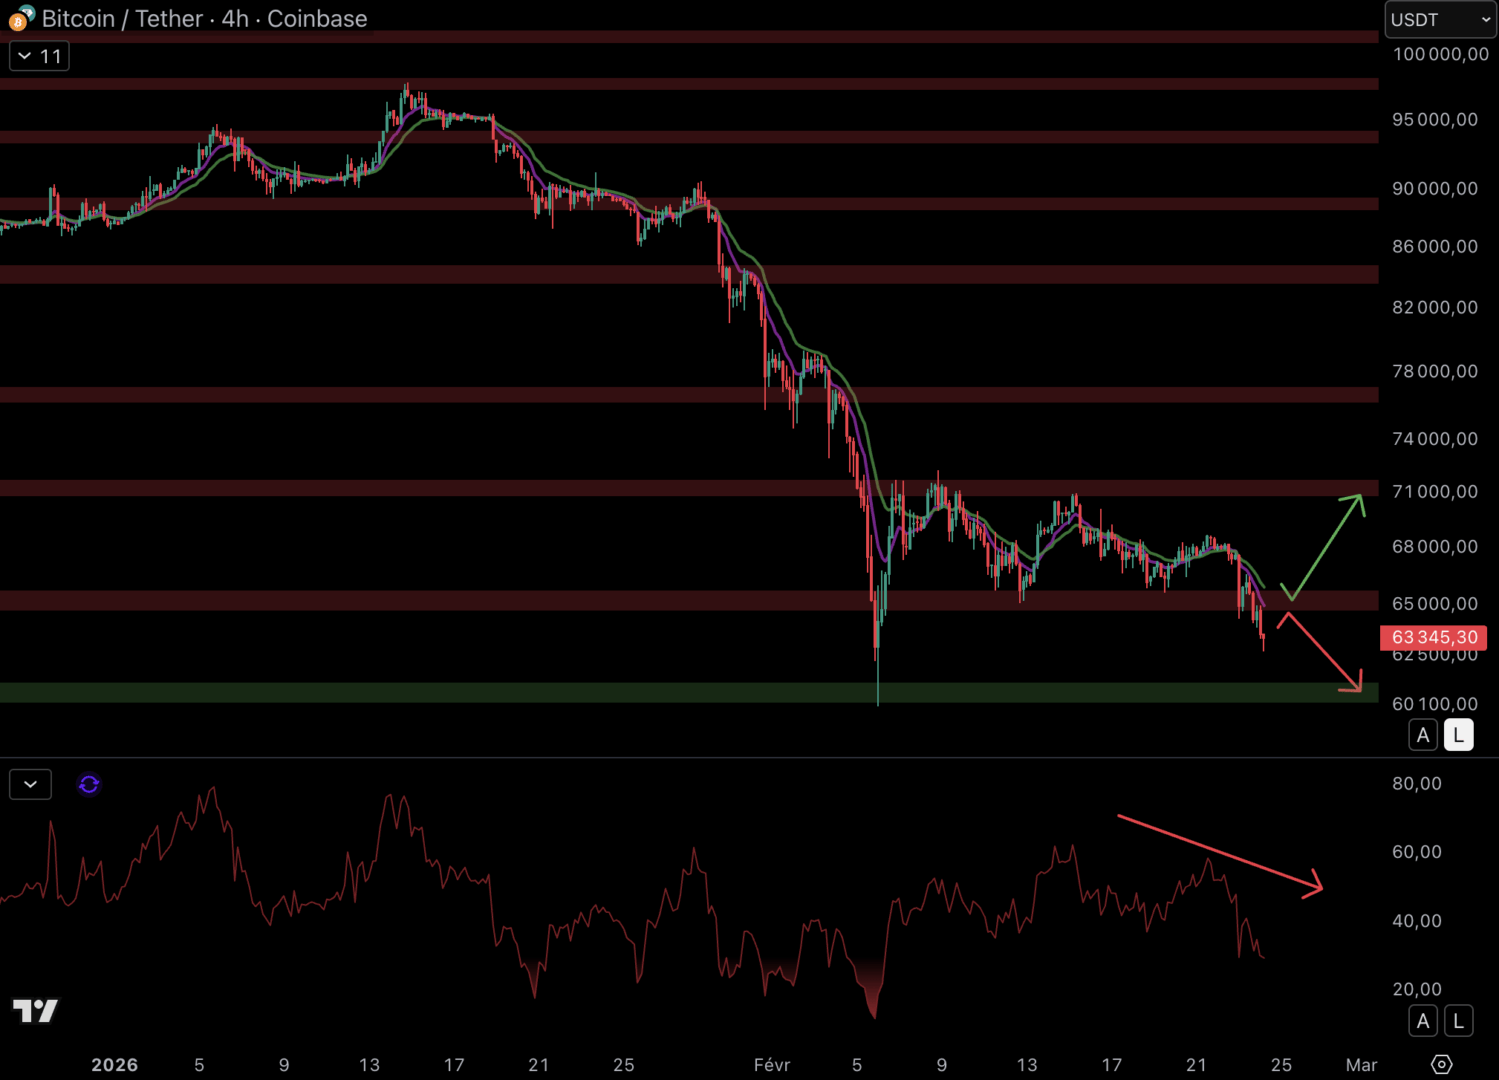The width and height of the screenshot is (1499, 1080).
Task: Toggle auto scale A on price pane
Action: coord(1423,735)
